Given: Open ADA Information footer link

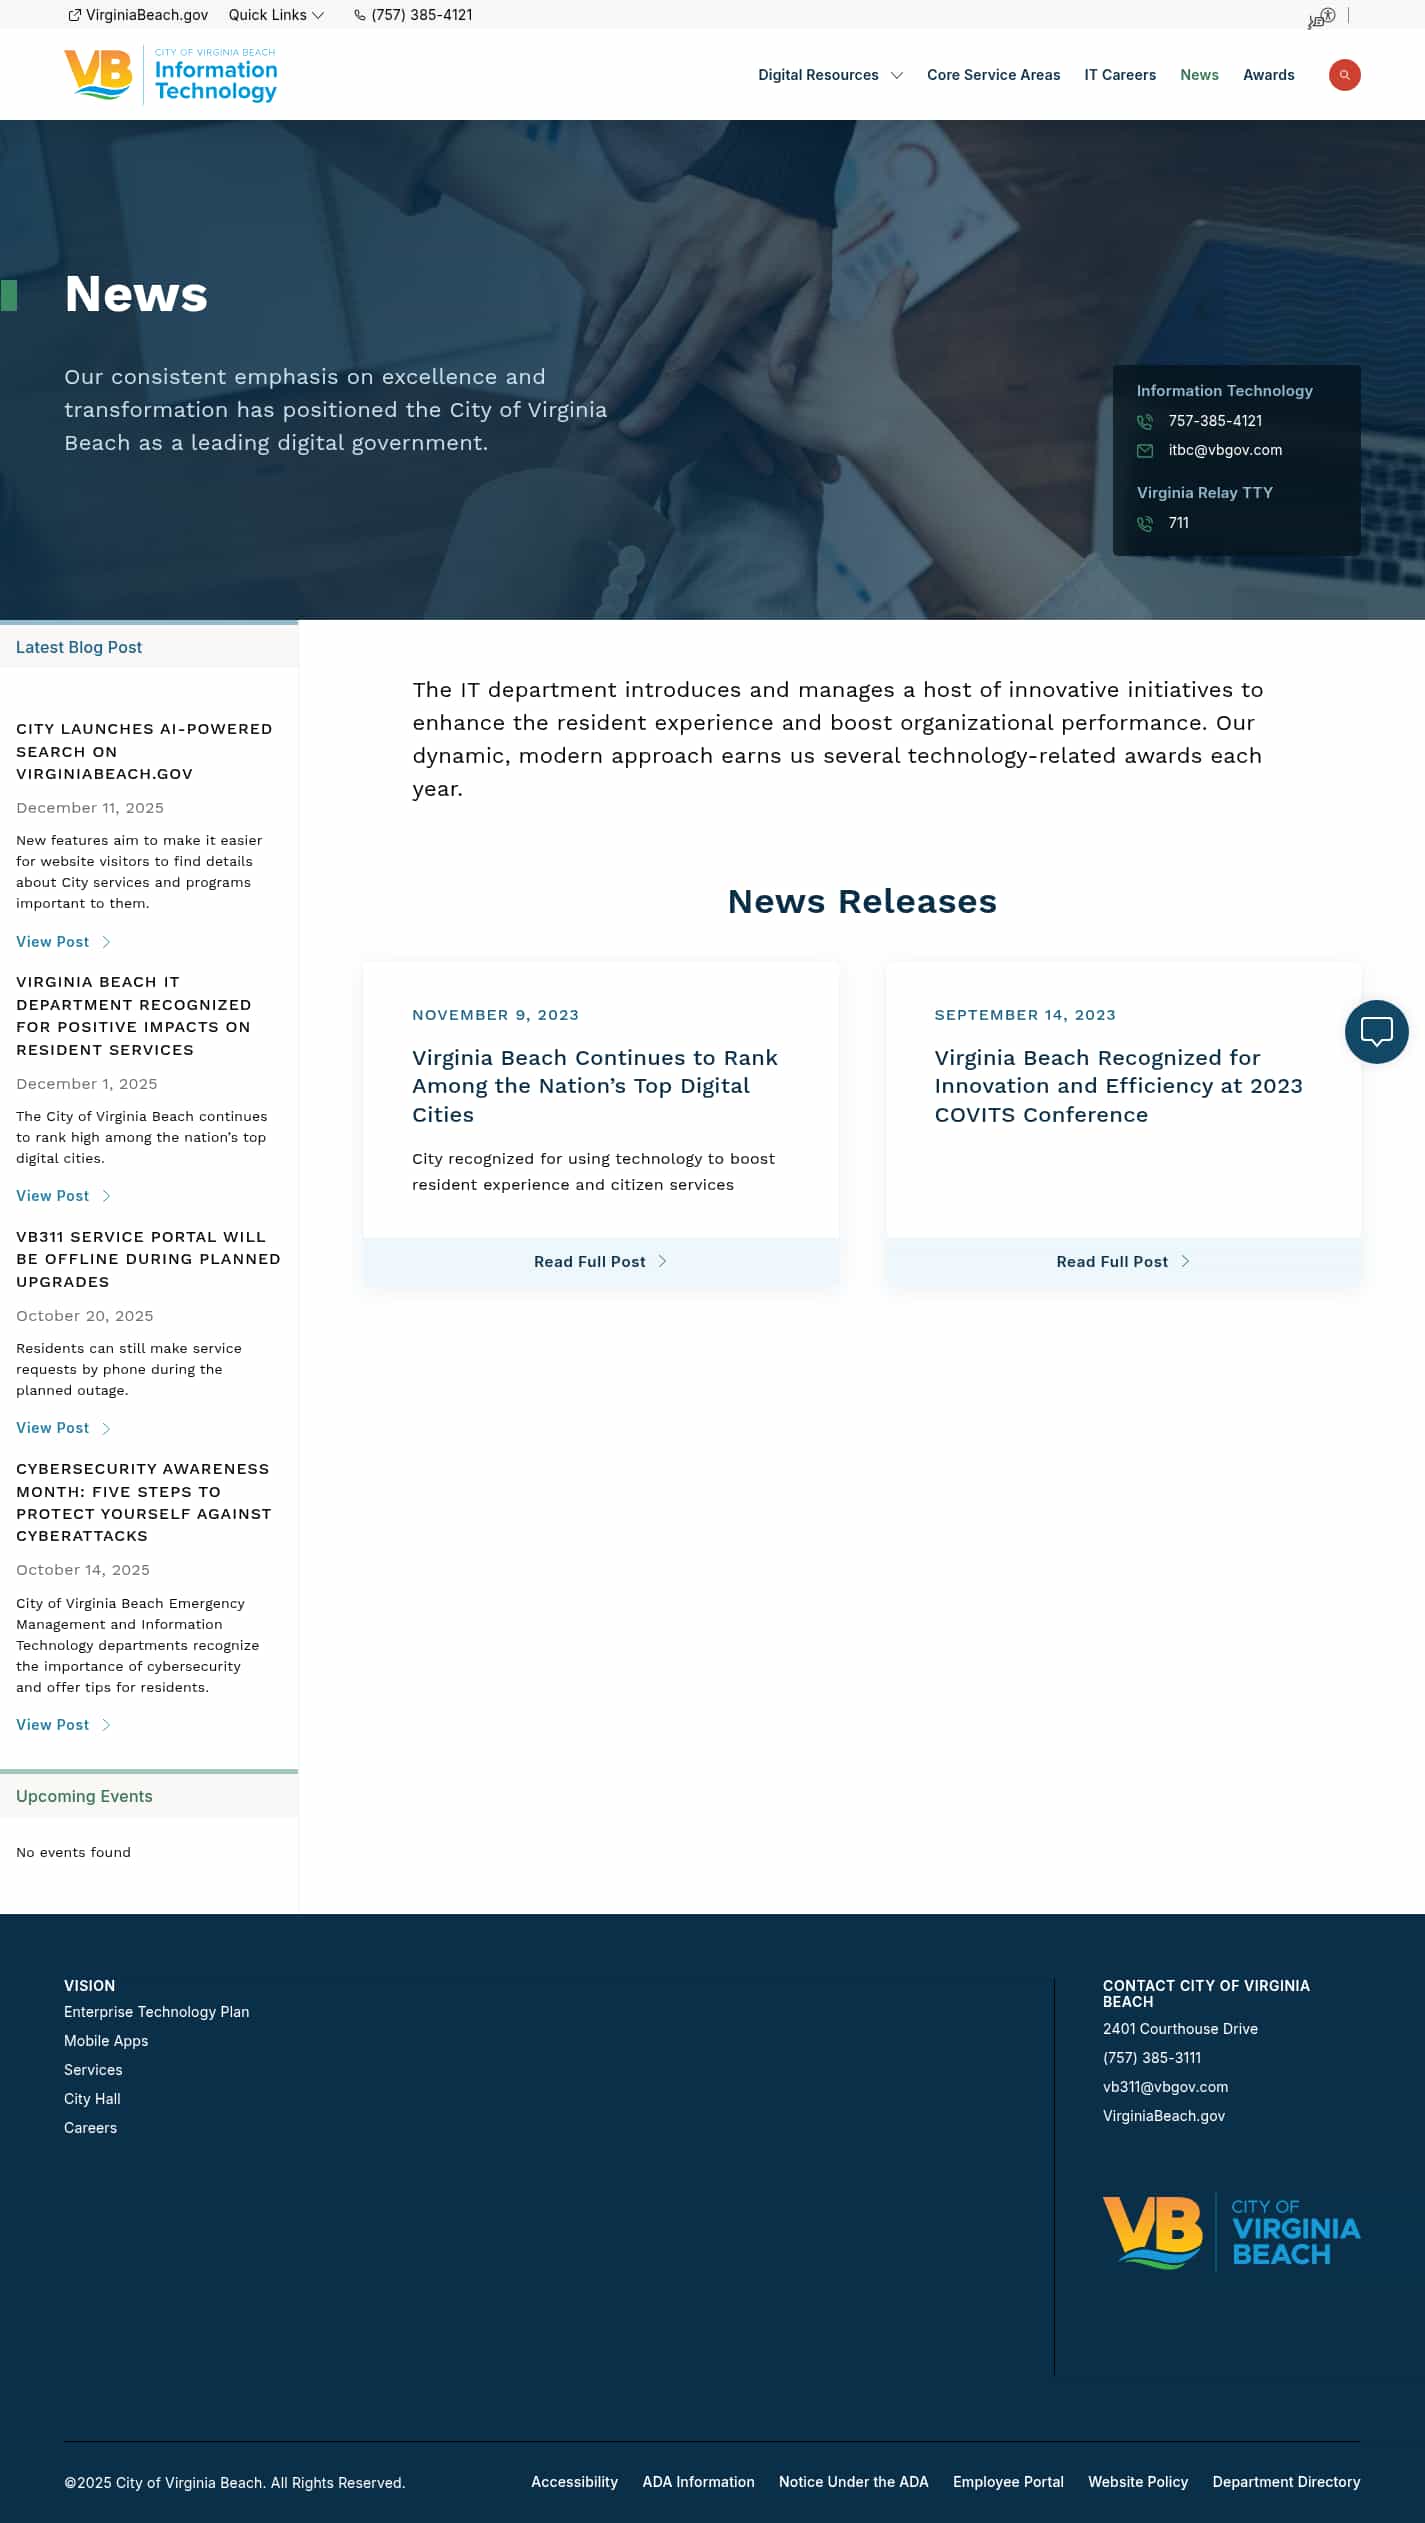Looking at the screenshot, I should pos(698,2482).
